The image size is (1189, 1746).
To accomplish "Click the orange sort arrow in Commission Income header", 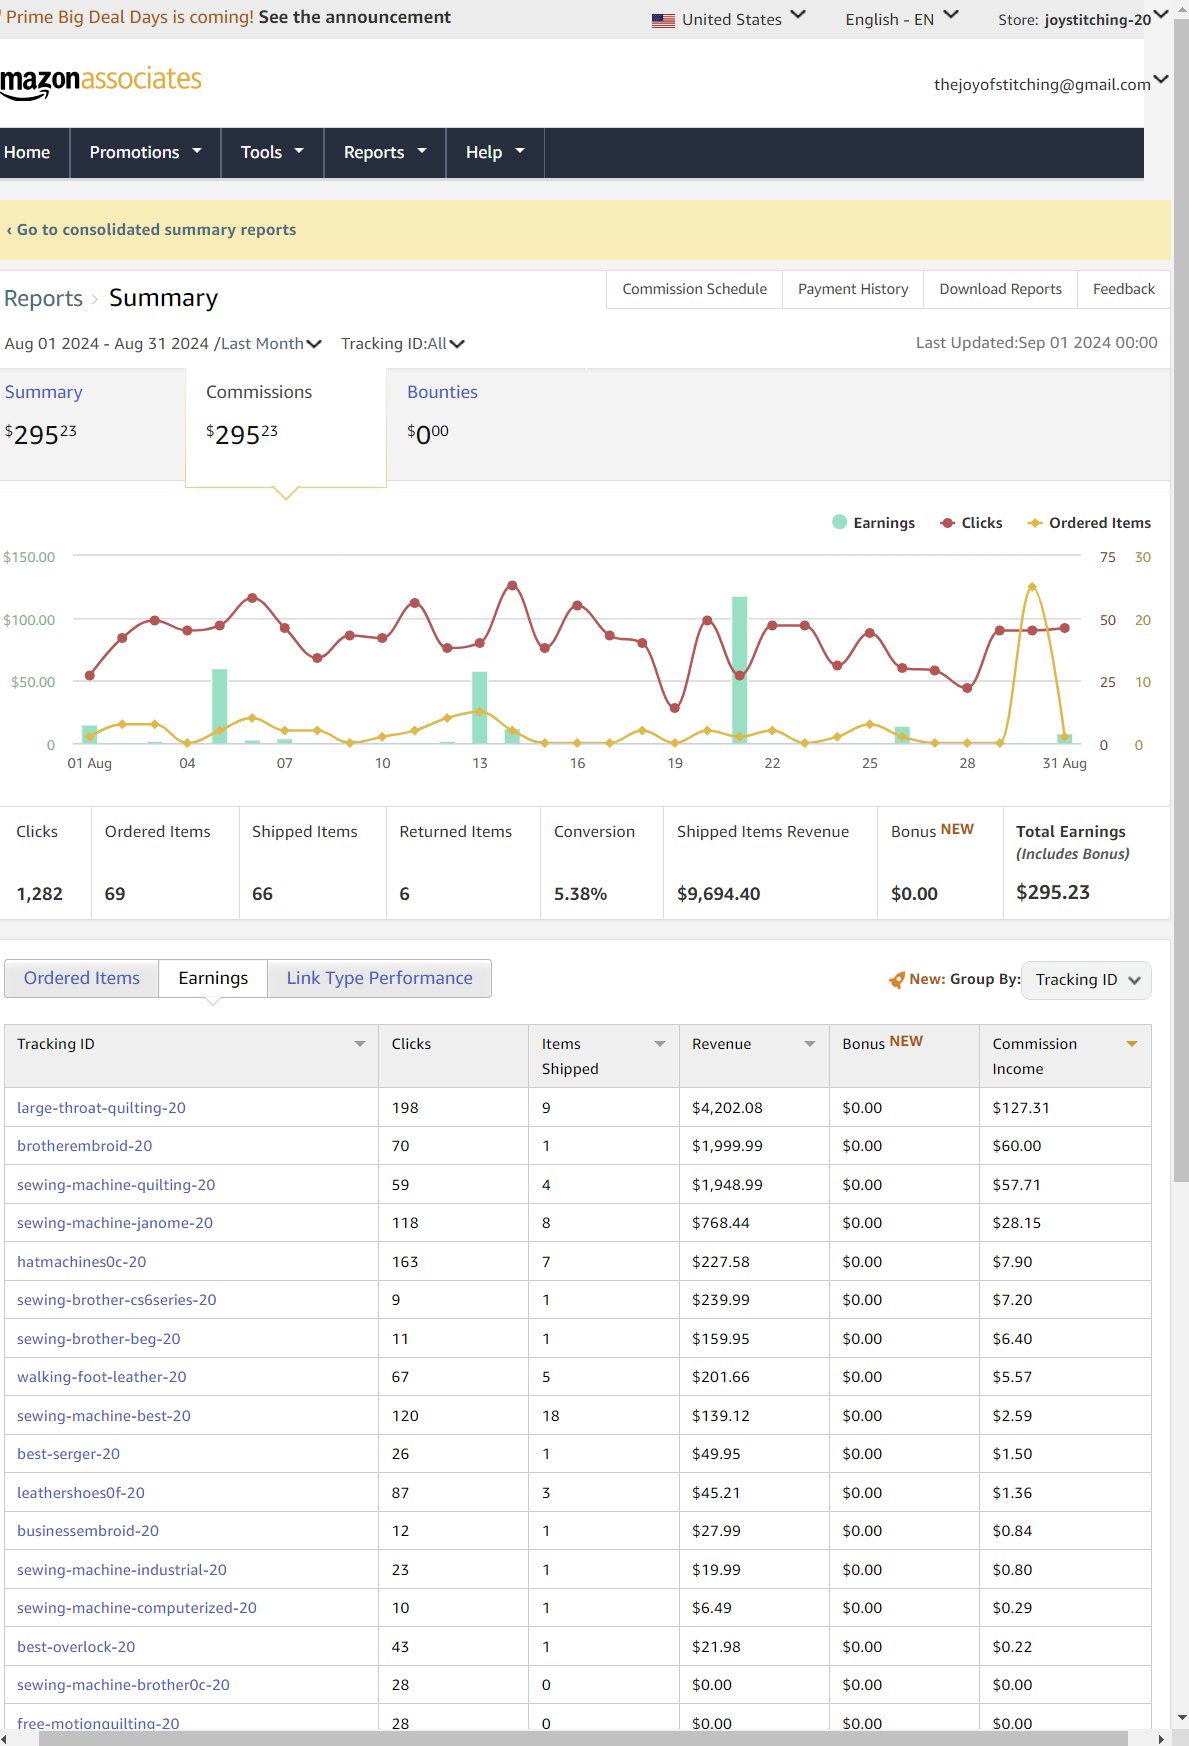I will 1132,1044.
